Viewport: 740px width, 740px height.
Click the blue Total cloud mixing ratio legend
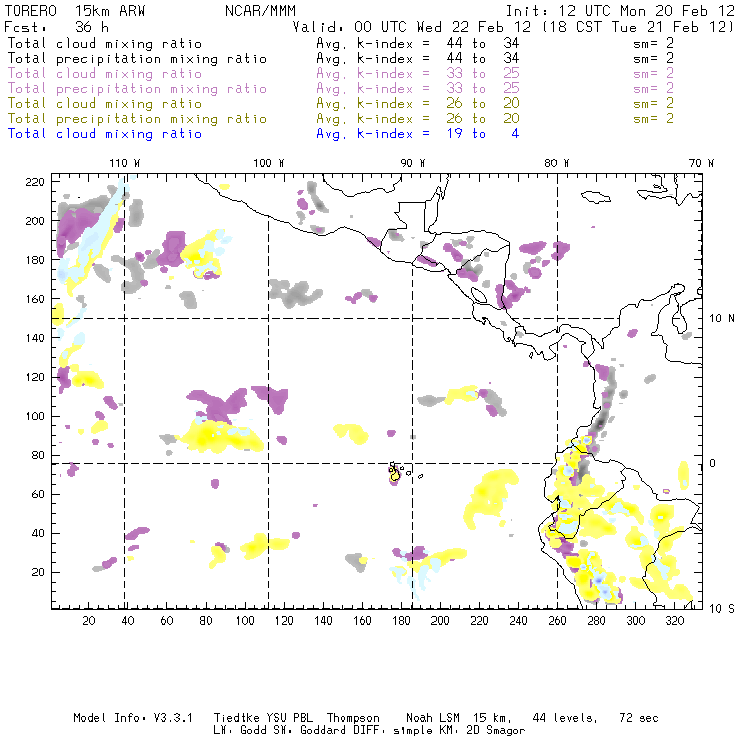[x=105, y=133]
